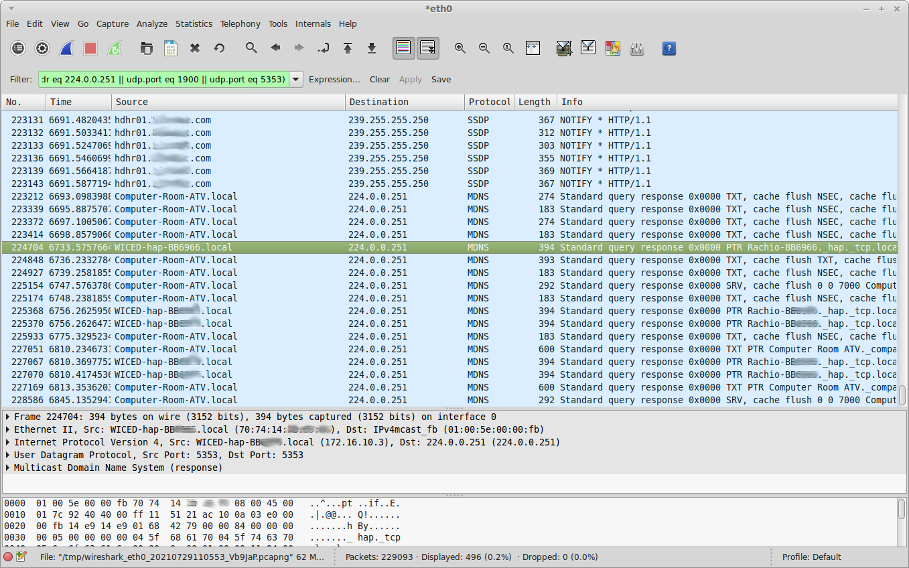Open the File menu
909x568 pixels.
12,24
